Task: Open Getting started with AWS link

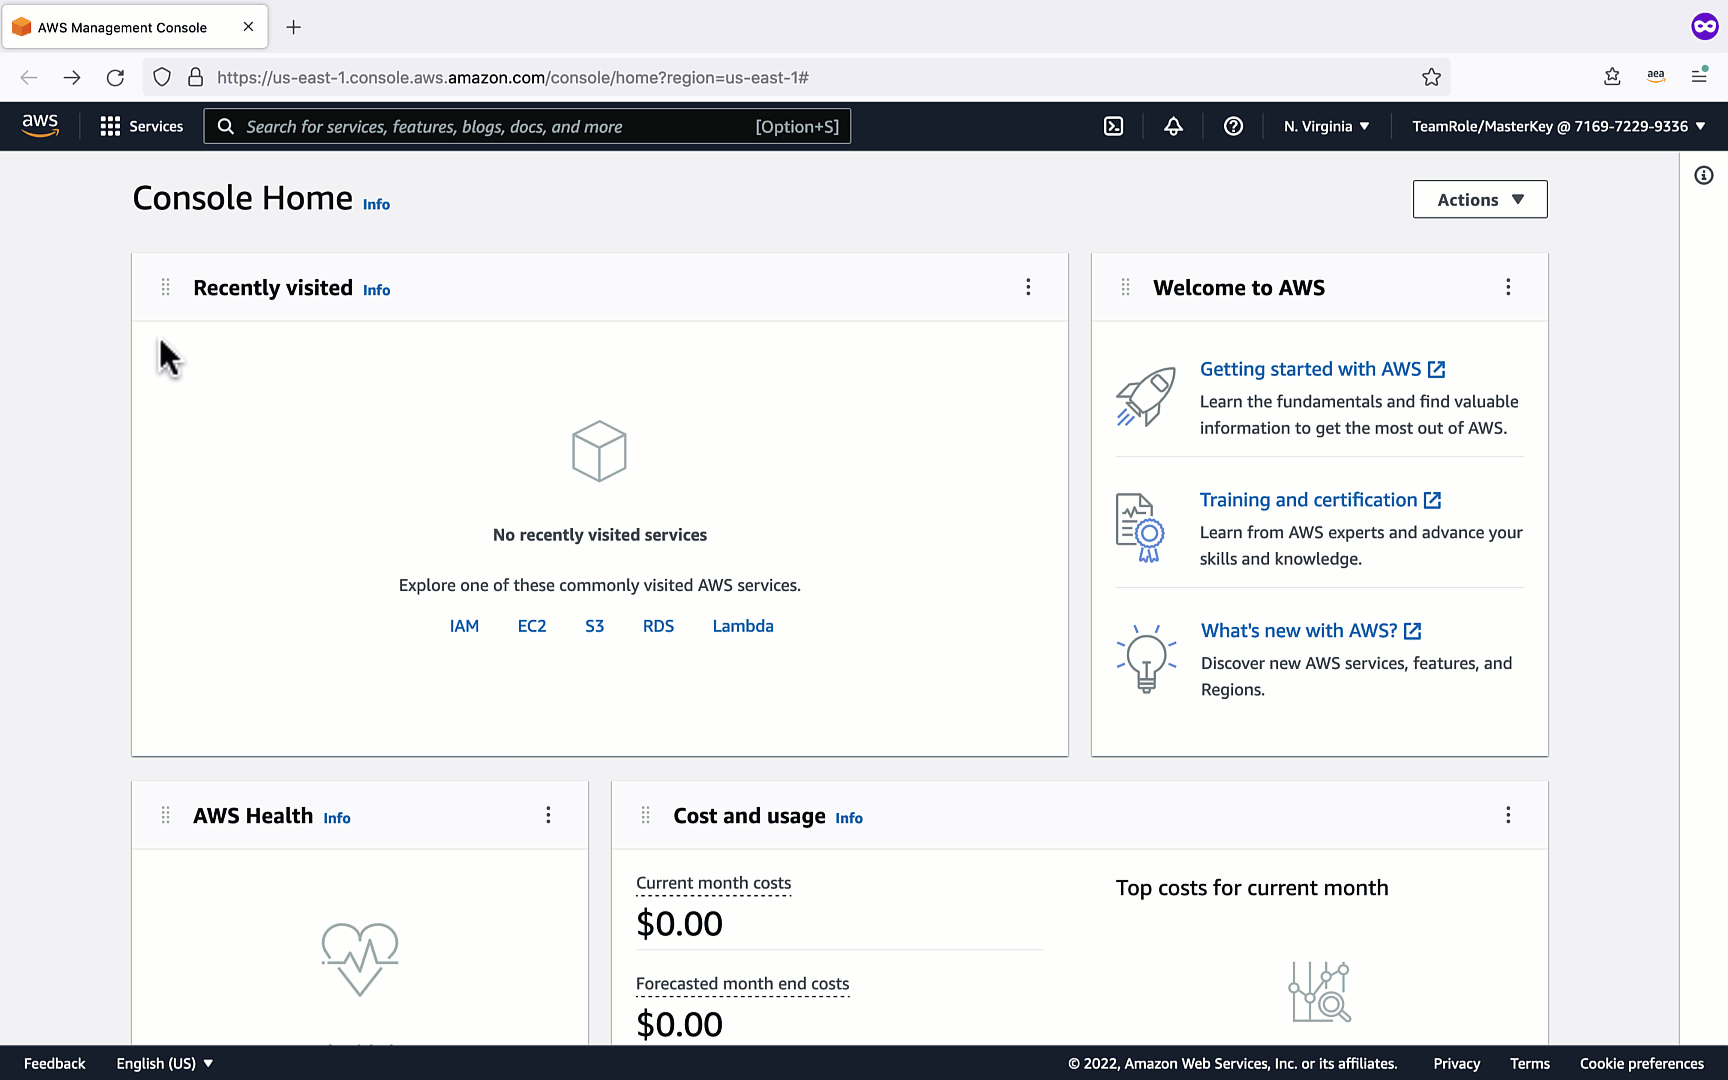Action: 1322,369
